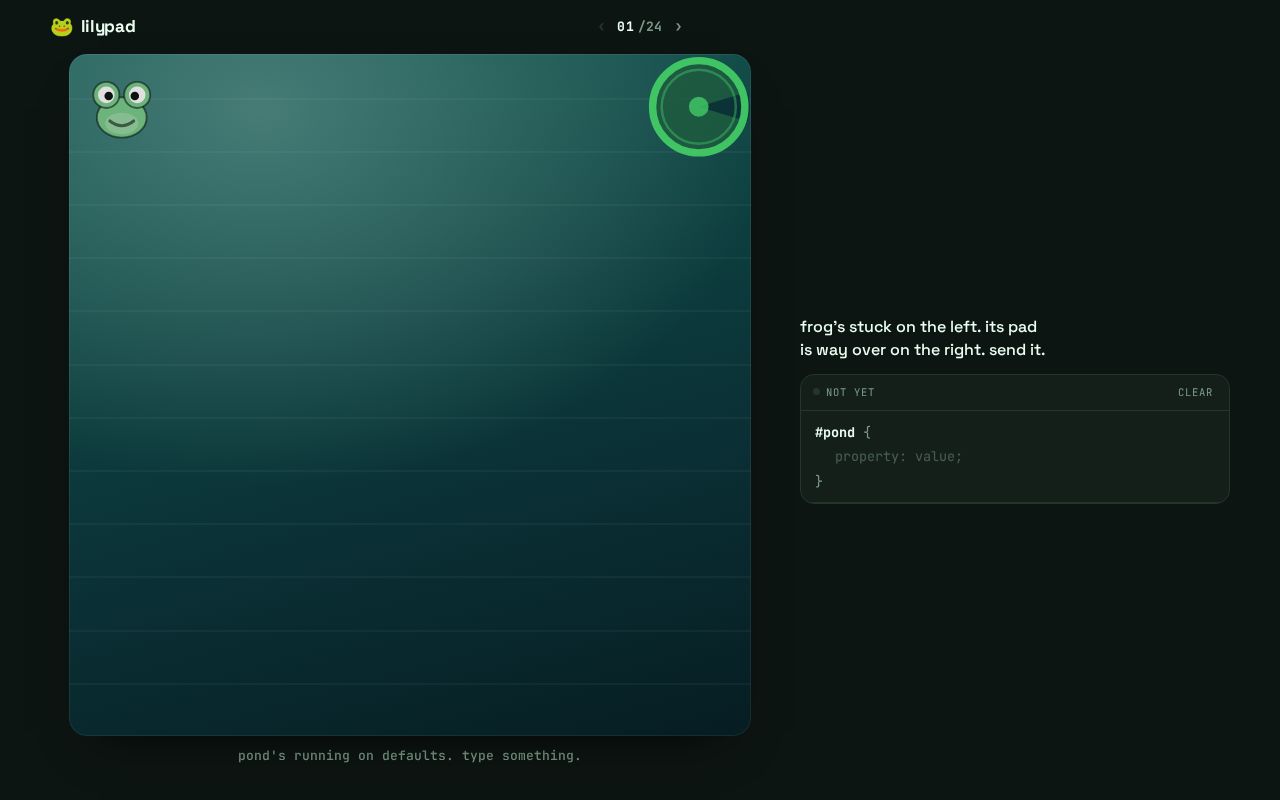Open the level counter 01/24

coord(639,27)
